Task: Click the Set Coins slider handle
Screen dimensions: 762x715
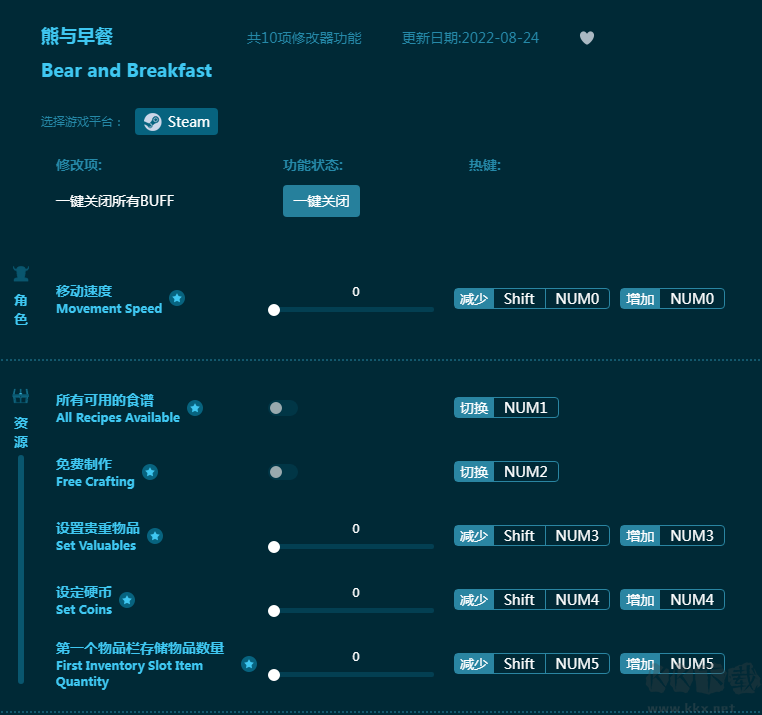Action: click(274, 611)
